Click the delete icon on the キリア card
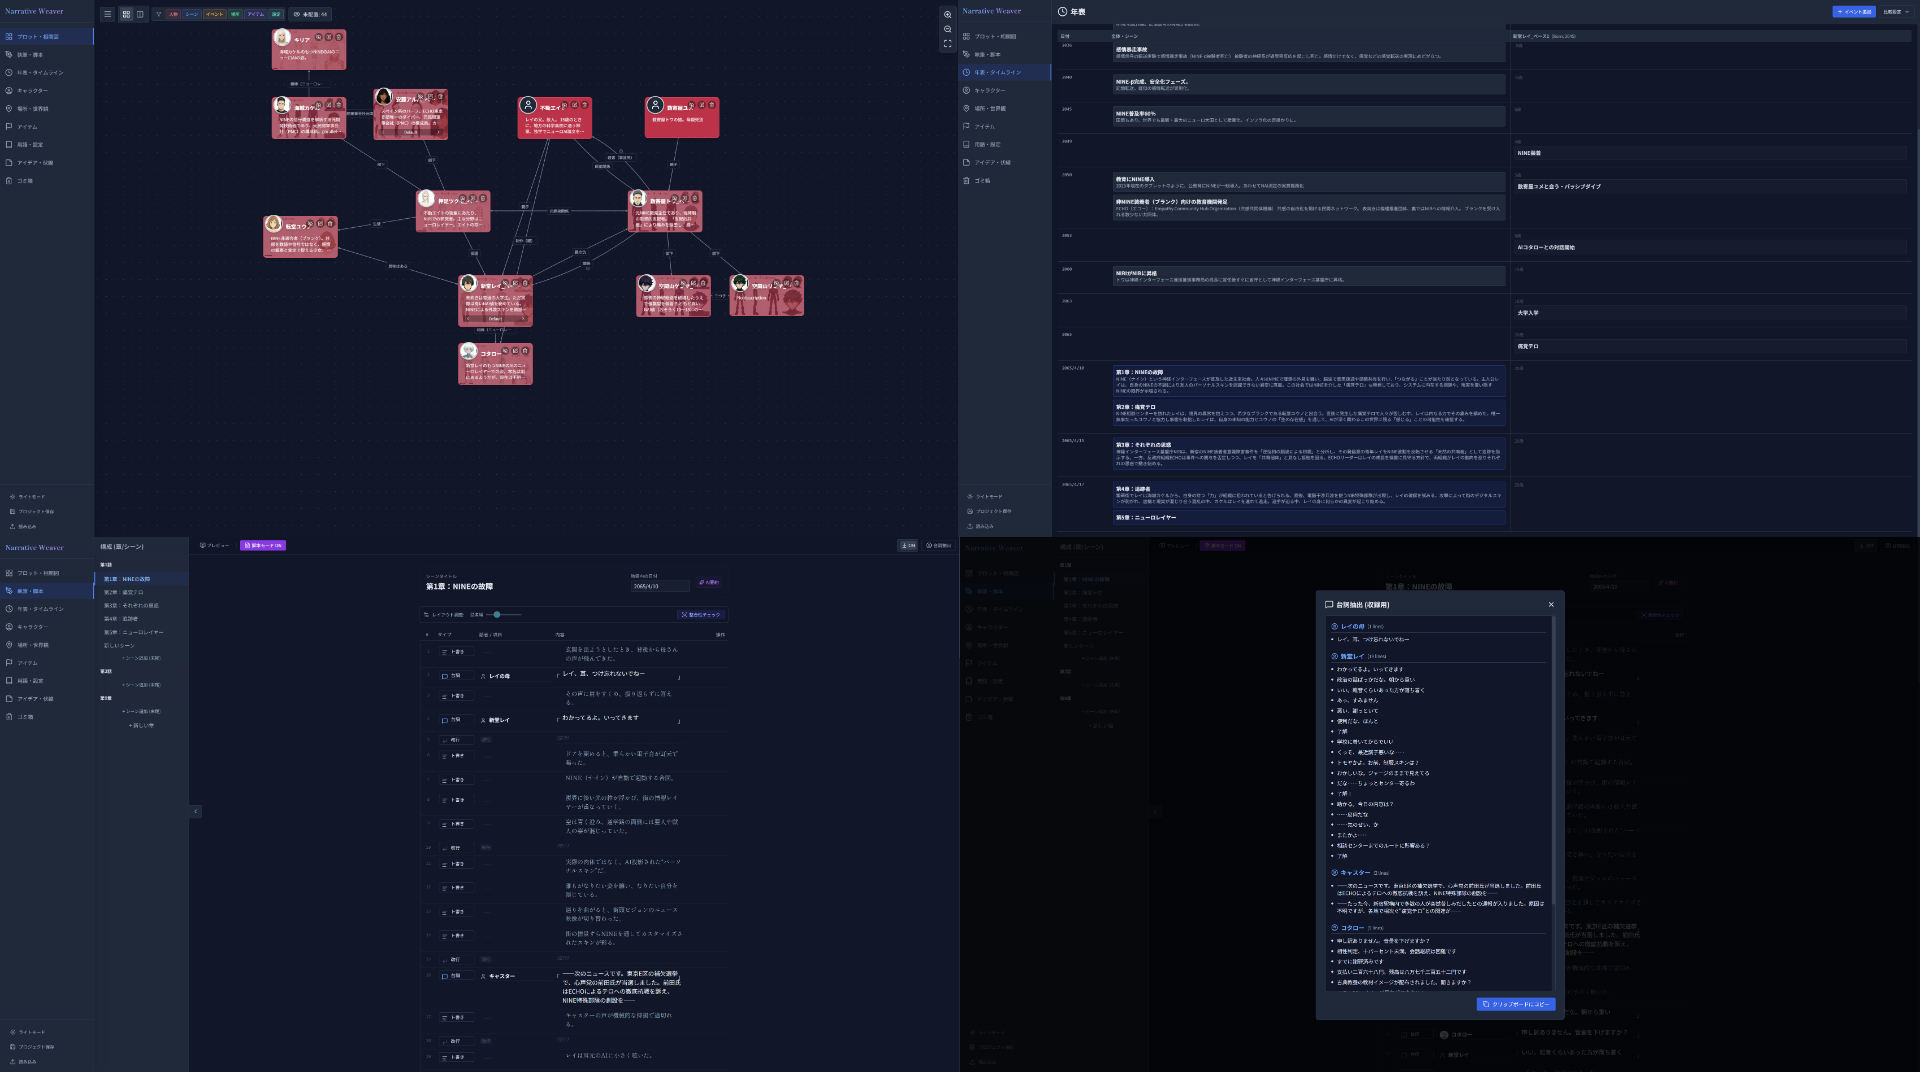1920x1072 pixels. [x=338, y=37]
